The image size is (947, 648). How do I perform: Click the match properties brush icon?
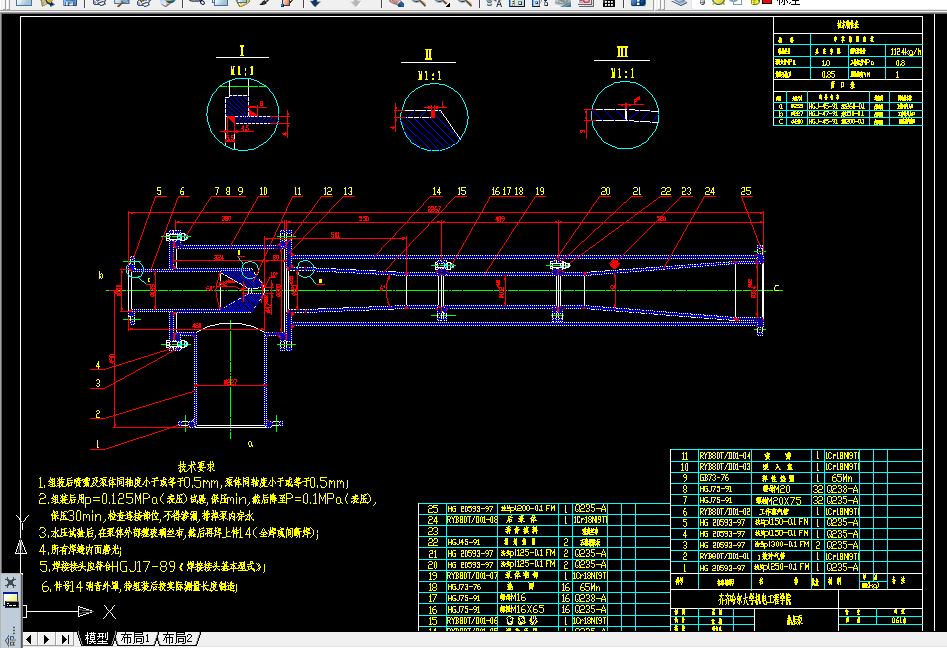(x=266, y=2)
